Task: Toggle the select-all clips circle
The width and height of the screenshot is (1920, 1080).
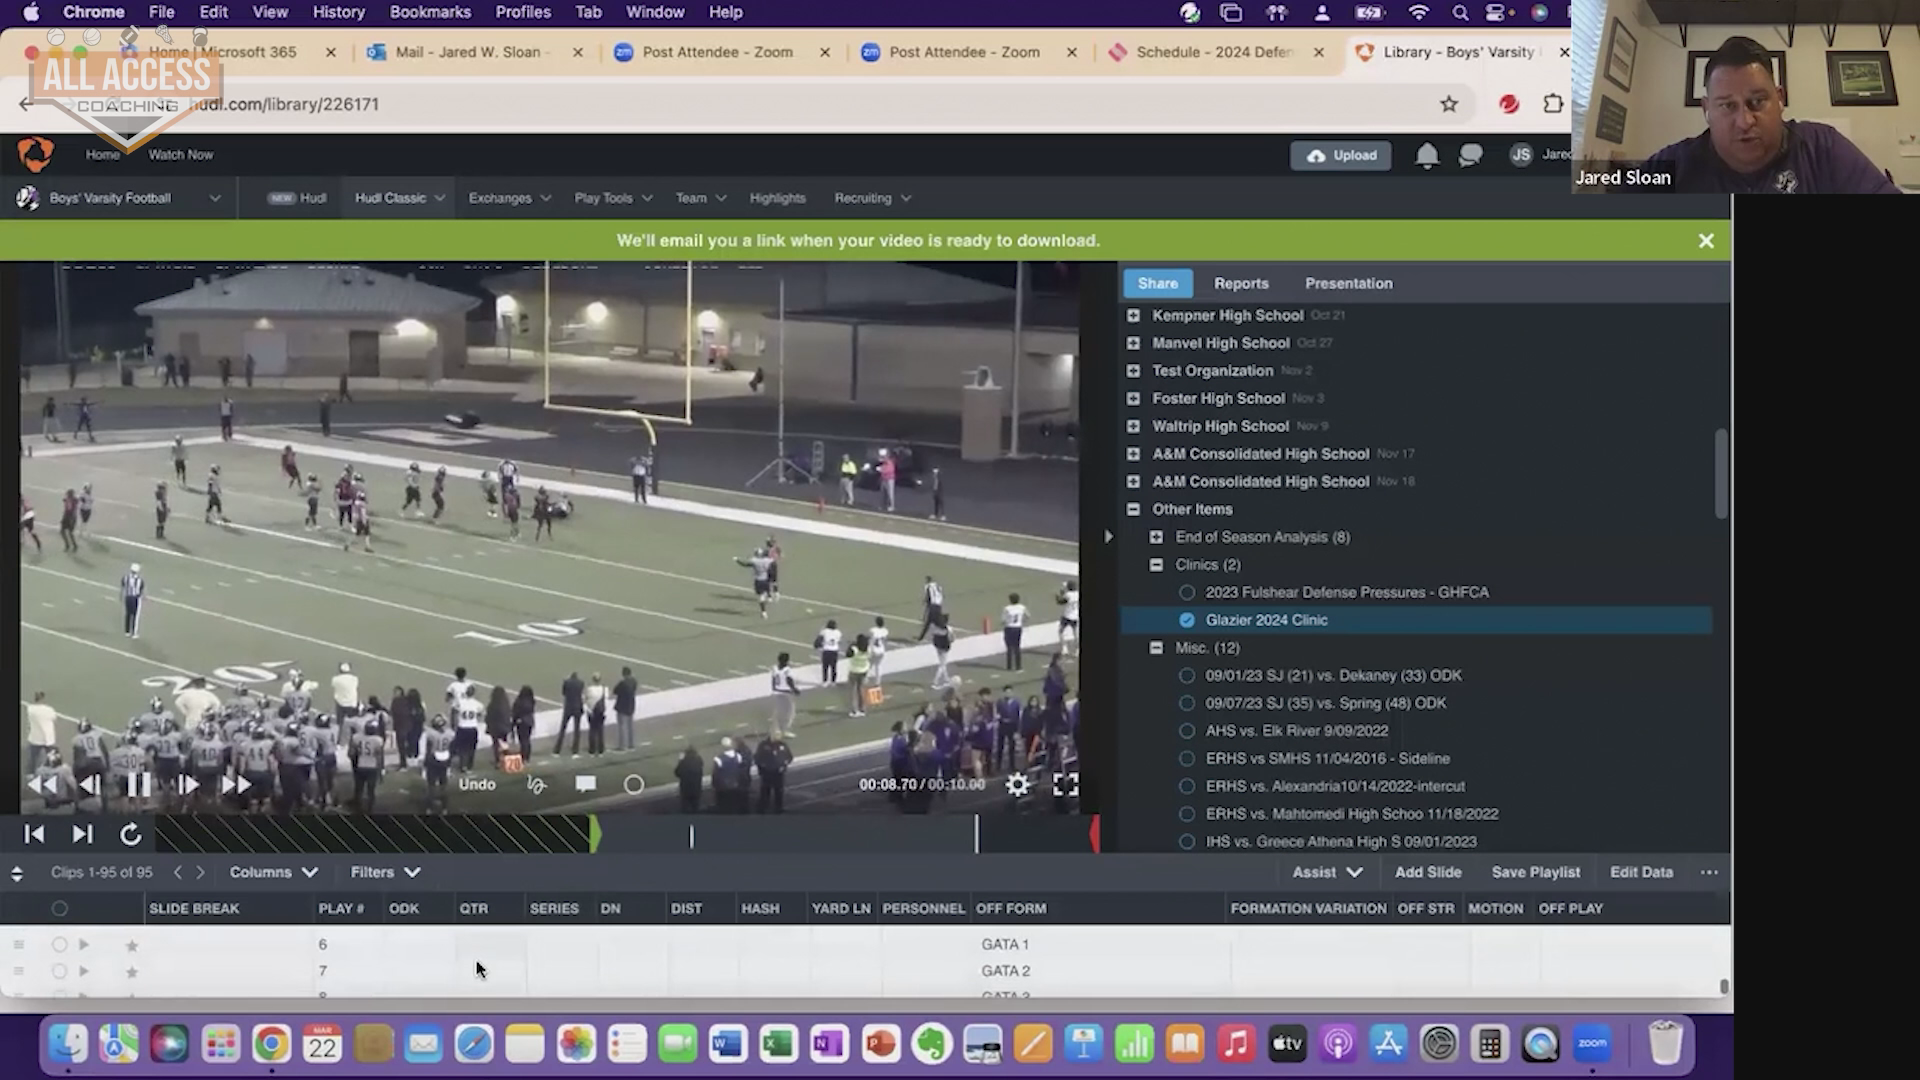Action: click(x=59, y=908)
